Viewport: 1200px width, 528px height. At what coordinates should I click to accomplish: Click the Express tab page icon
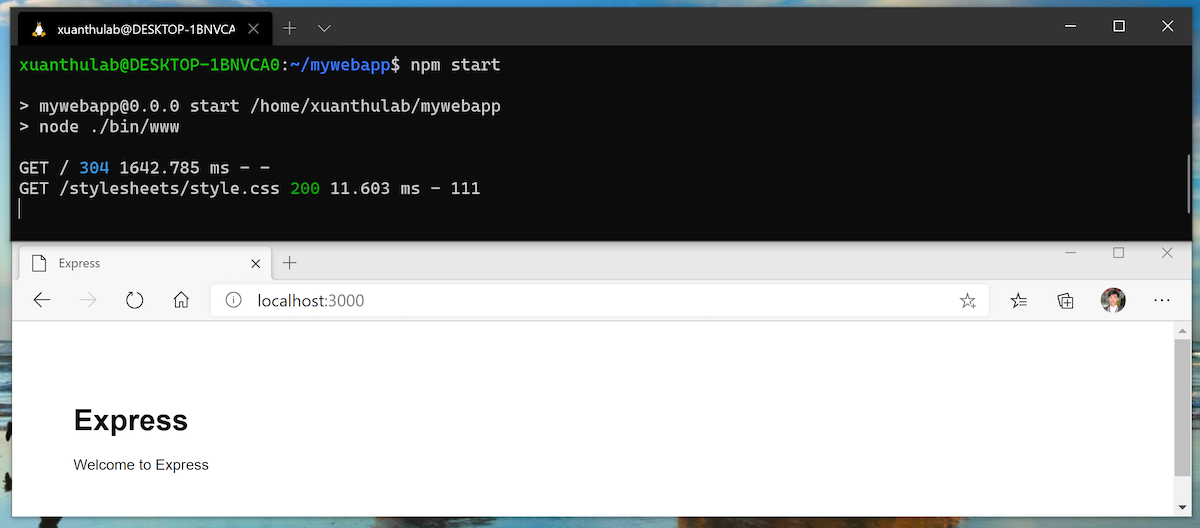point(39,264)
